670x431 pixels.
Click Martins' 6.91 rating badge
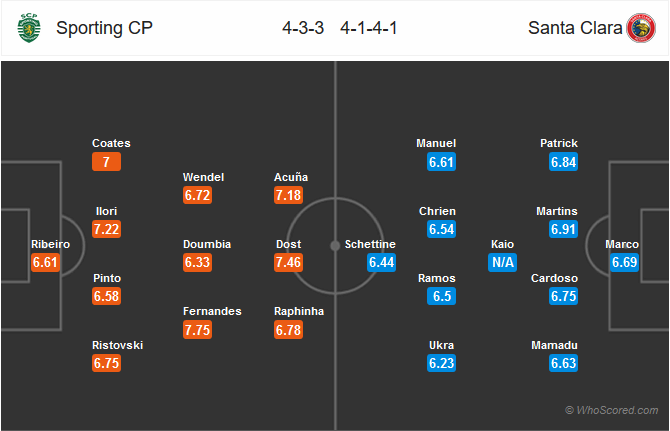[x=564, y=229]
